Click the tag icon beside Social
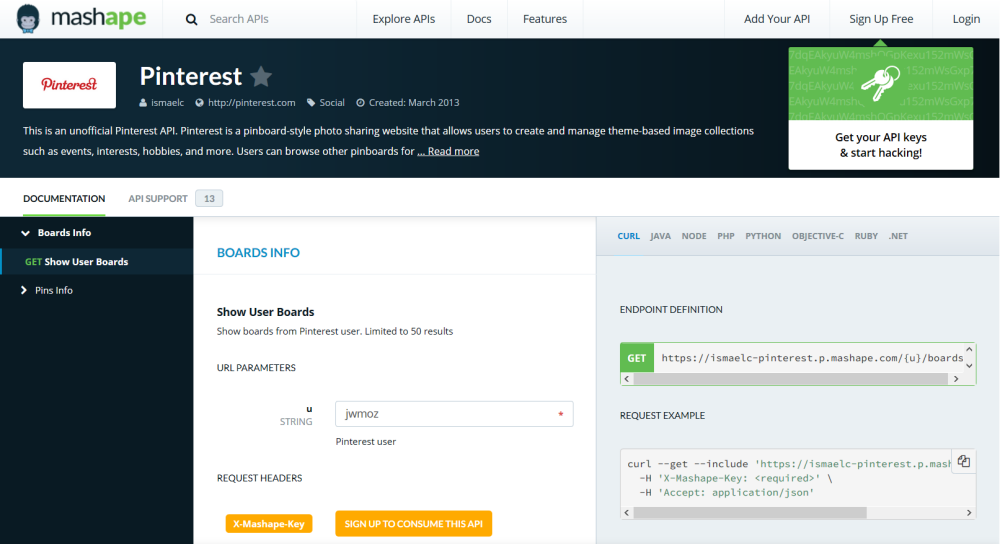 tap(311, 103)
